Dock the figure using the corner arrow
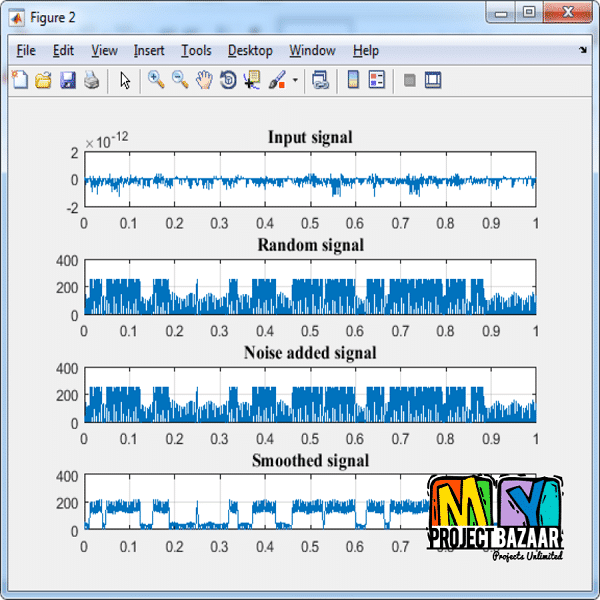 point(583,50)
